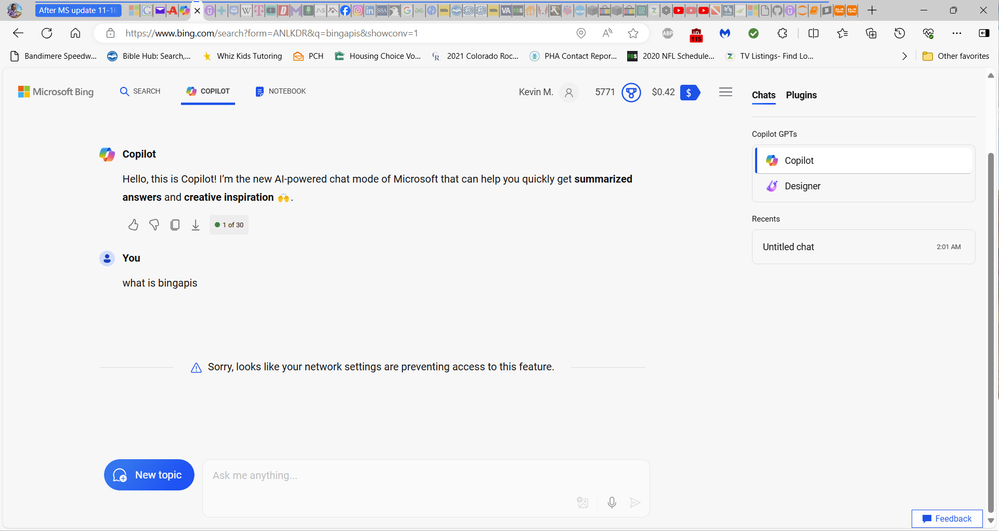The width and height of the screenshot is (999, 531).
Task: Switch to the SEARCH tab
Action: [x=140, y=91]
